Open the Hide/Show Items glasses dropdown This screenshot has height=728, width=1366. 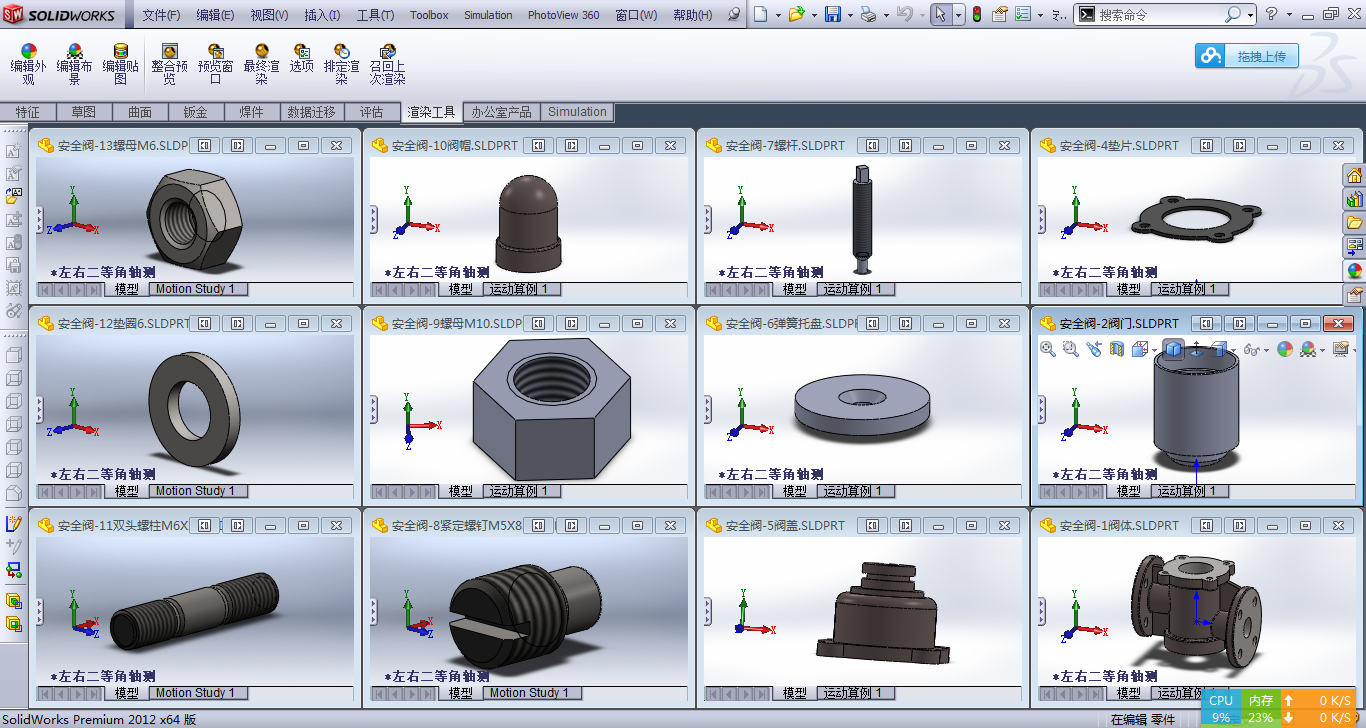(x=1254, y=349)
